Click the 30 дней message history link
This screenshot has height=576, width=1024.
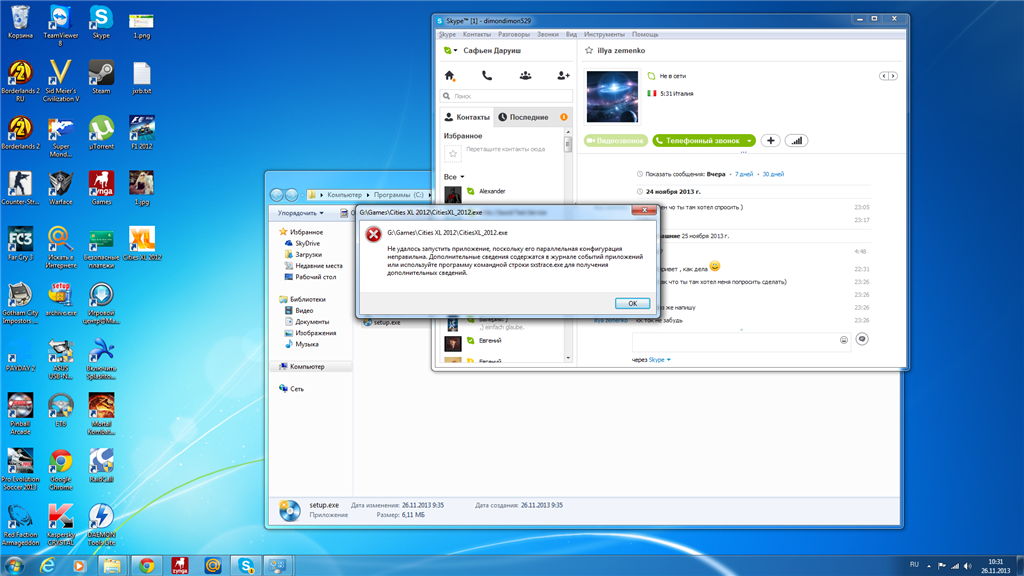click(773, 173)
